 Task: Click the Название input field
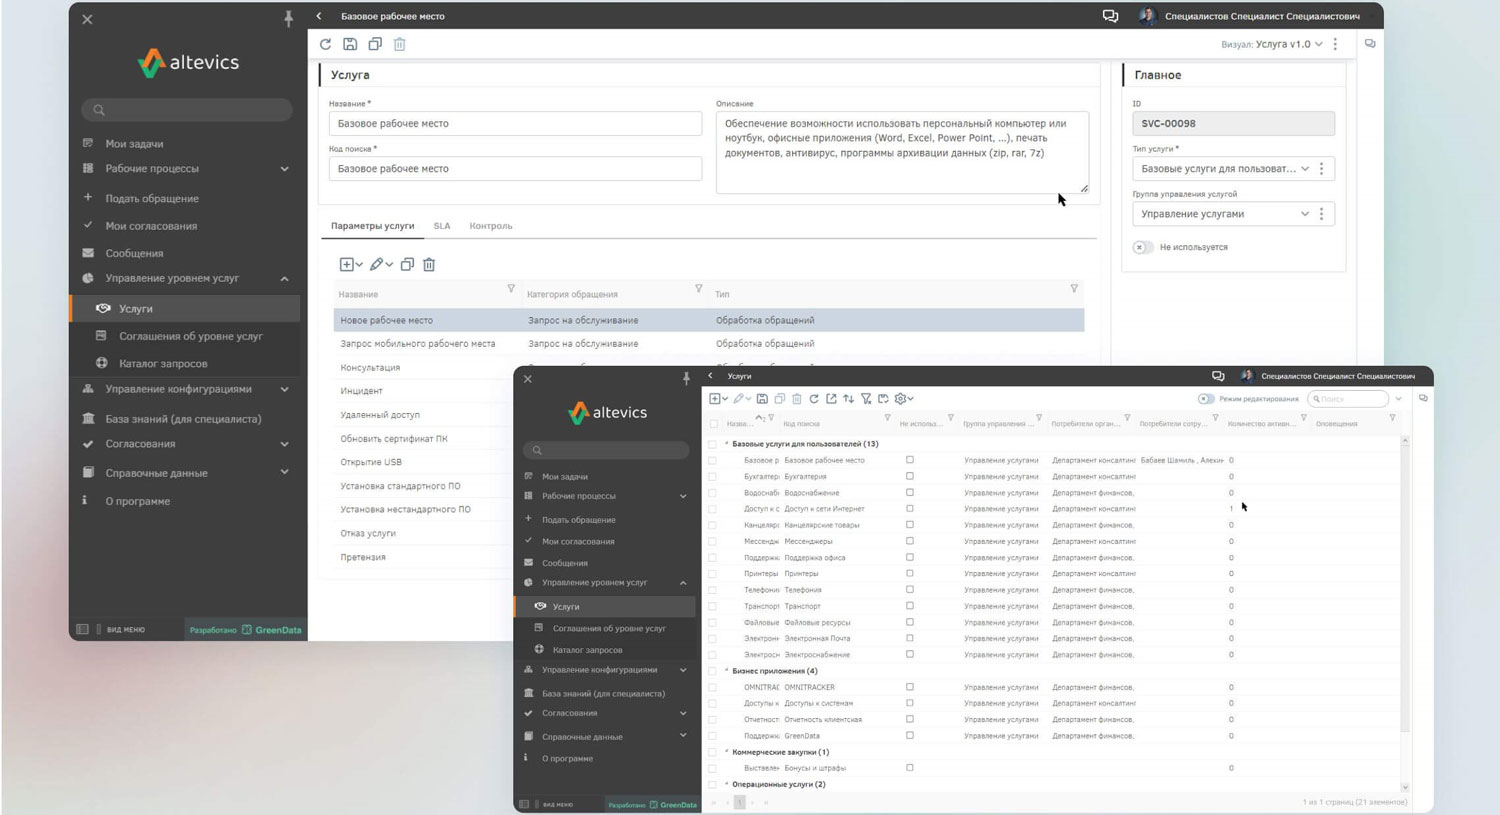515,124
